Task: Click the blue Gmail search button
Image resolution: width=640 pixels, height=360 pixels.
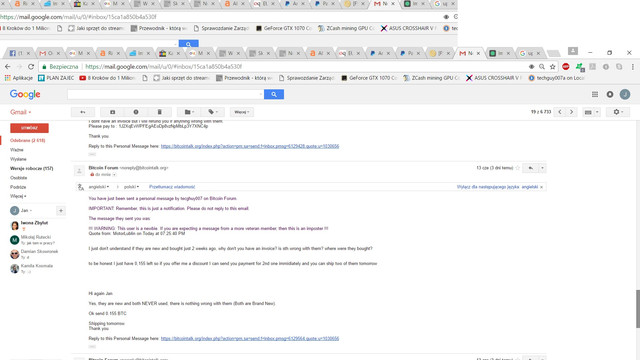Action: (x=274, y=94)
